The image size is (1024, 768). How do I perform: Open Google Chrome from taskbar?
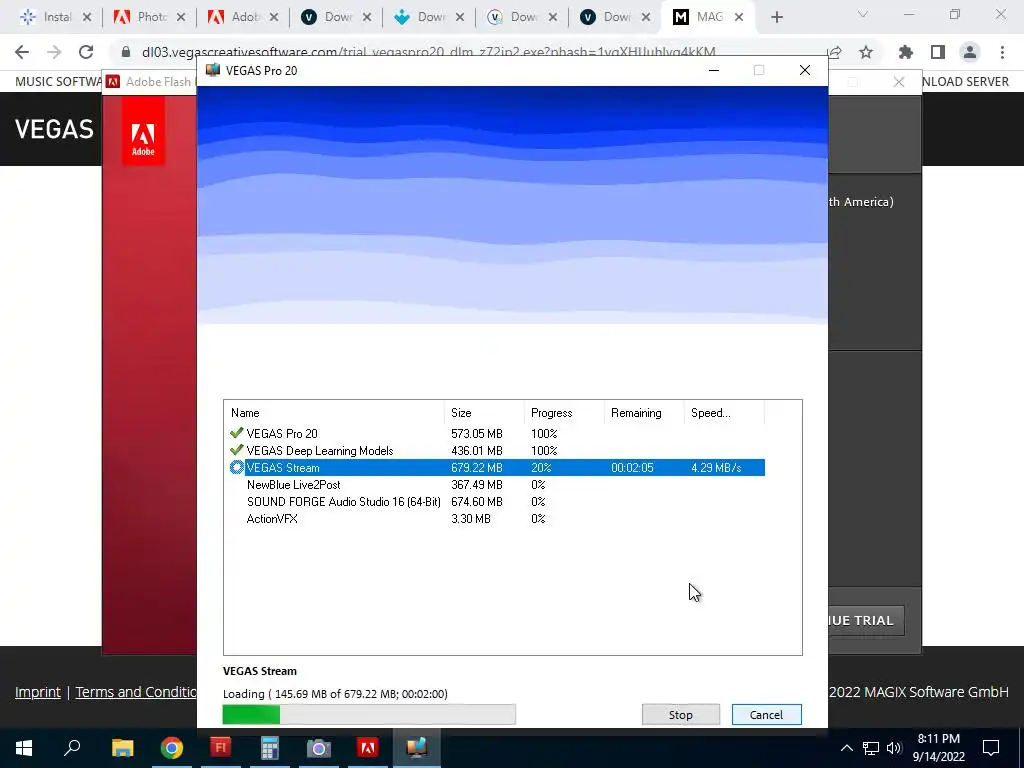click(172, 748)
